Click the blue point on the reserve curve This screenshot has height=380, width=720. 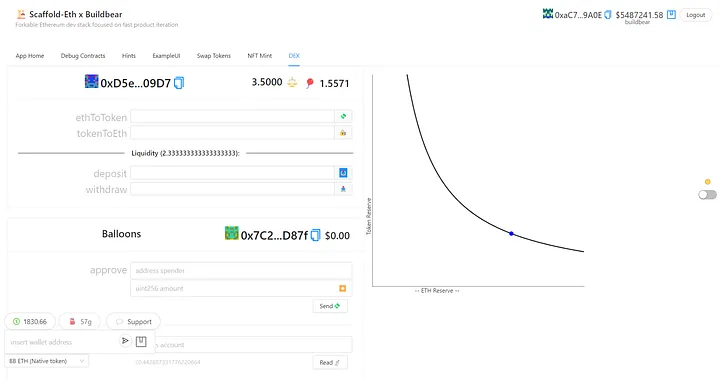pos(511,234)
